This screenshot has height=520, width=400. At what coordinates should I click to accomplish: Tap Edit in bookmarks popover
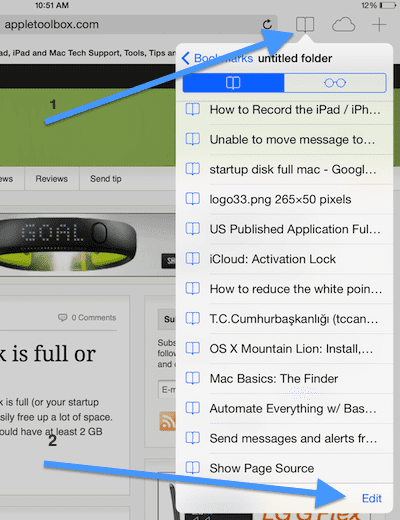[x=371, y=498]
